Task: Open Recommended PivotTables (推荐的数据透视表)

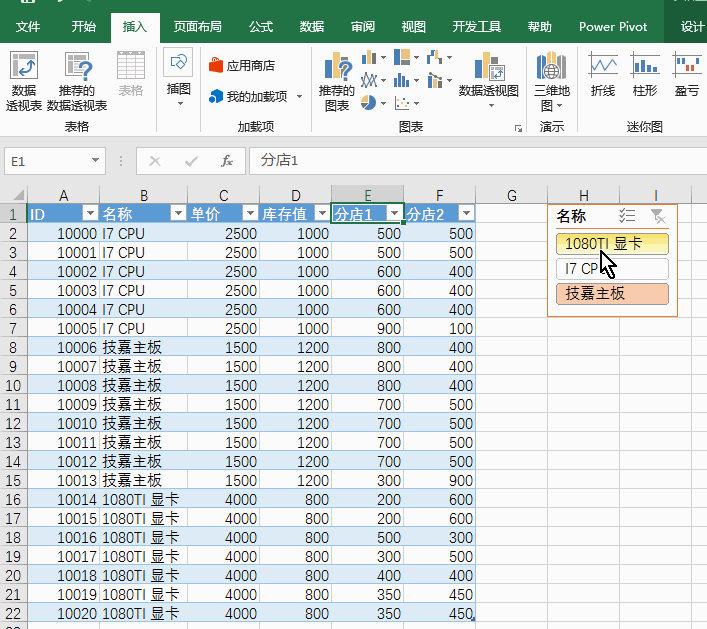Action: pyautogui.click(x=77, y=81)
